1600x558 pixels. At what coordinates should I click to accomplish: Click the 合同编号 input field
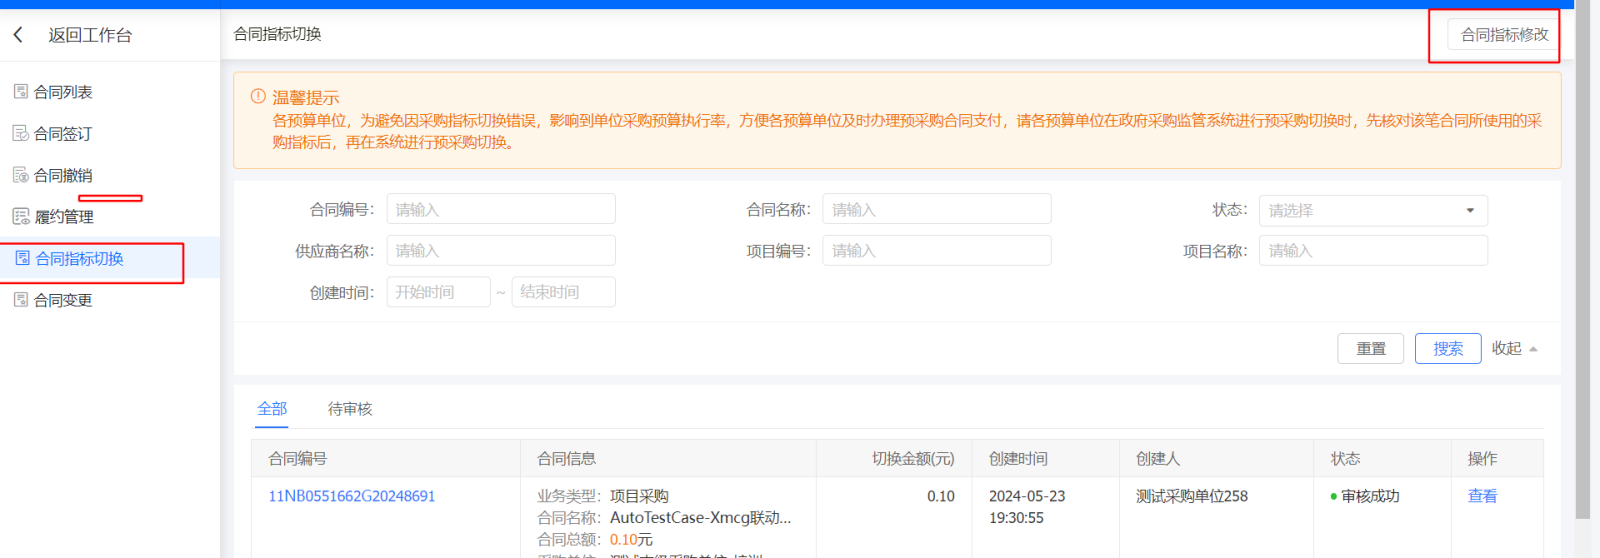[x=500, y=210]
